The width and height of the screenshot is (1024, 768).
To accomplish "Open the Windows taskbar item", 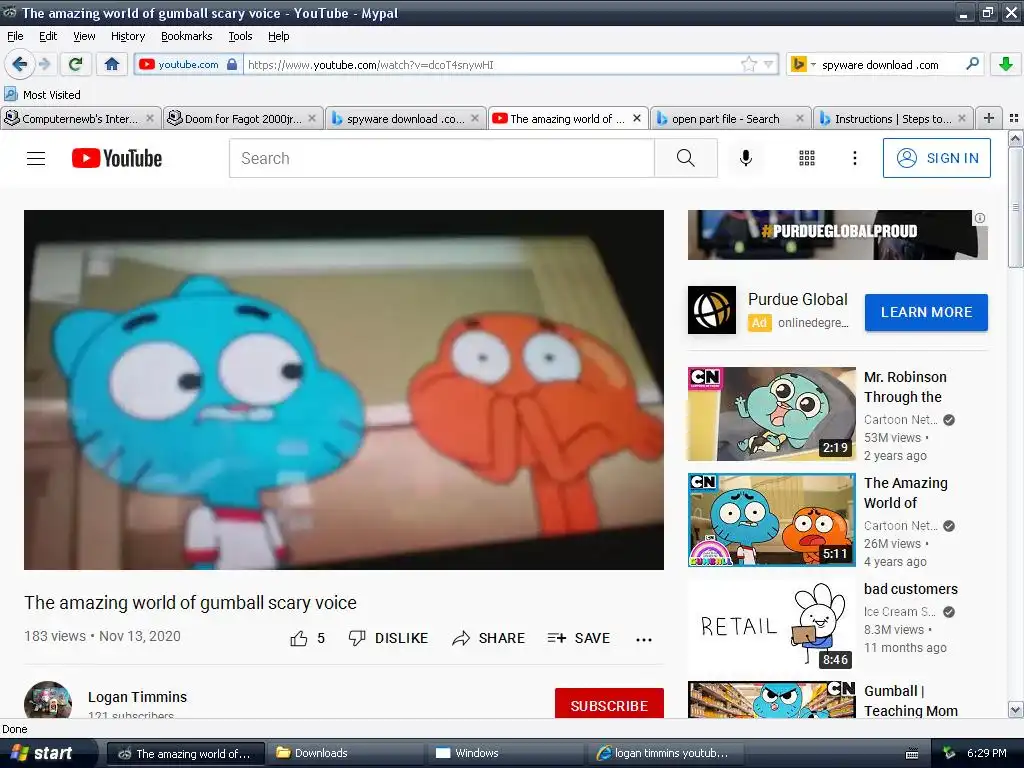I will coord(506,753).
